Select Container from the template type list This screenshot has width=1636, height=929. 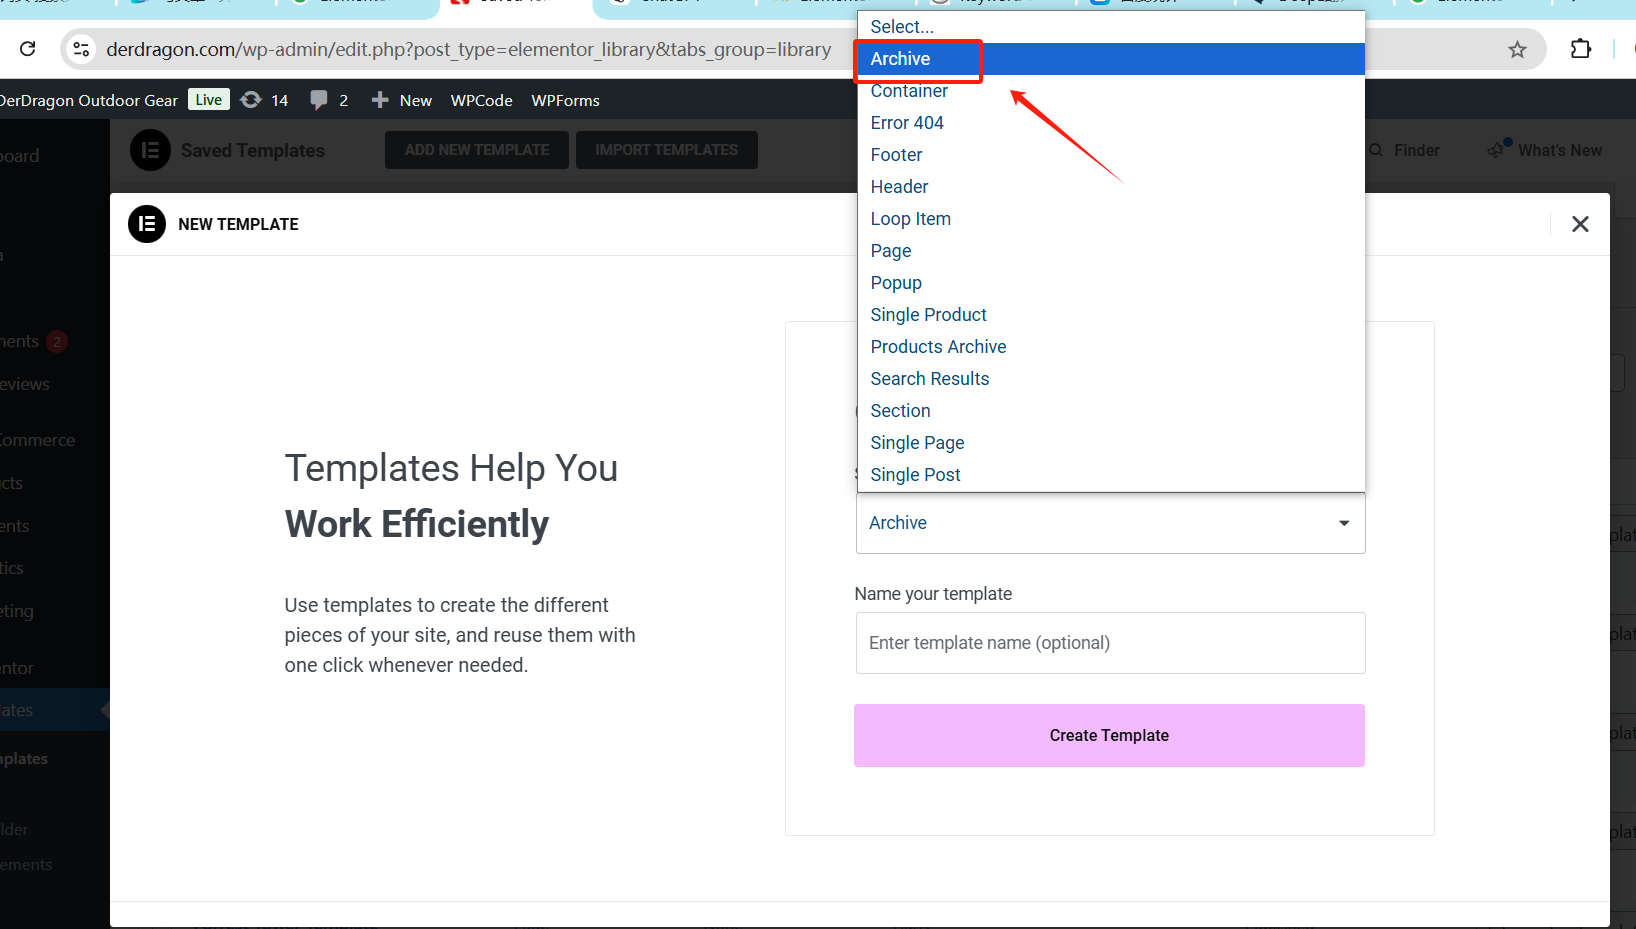pos(1111,91)
